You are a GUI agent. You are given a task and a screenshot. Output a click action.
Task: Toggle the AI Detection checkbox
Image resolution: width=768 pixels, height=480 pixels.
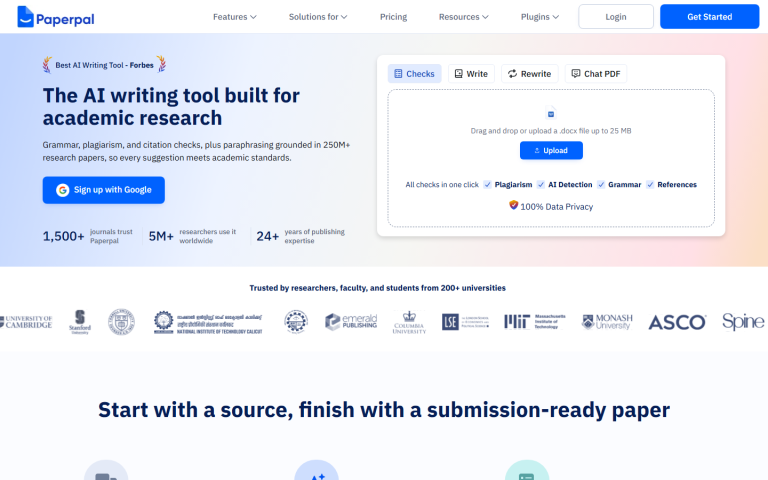click(x=541, y=185)
